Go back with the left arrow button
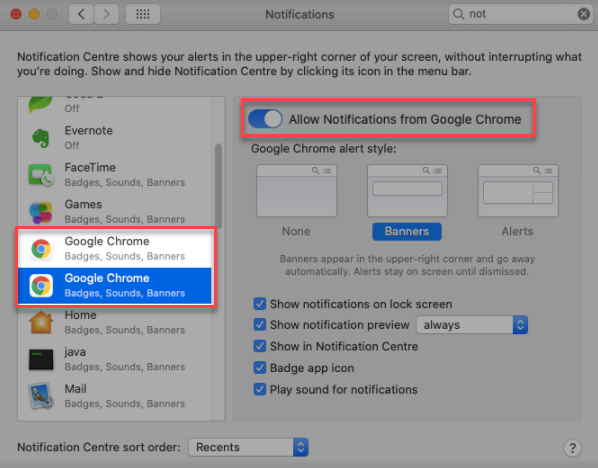Viewport: 598px width, 468px height. click(81, 14)
